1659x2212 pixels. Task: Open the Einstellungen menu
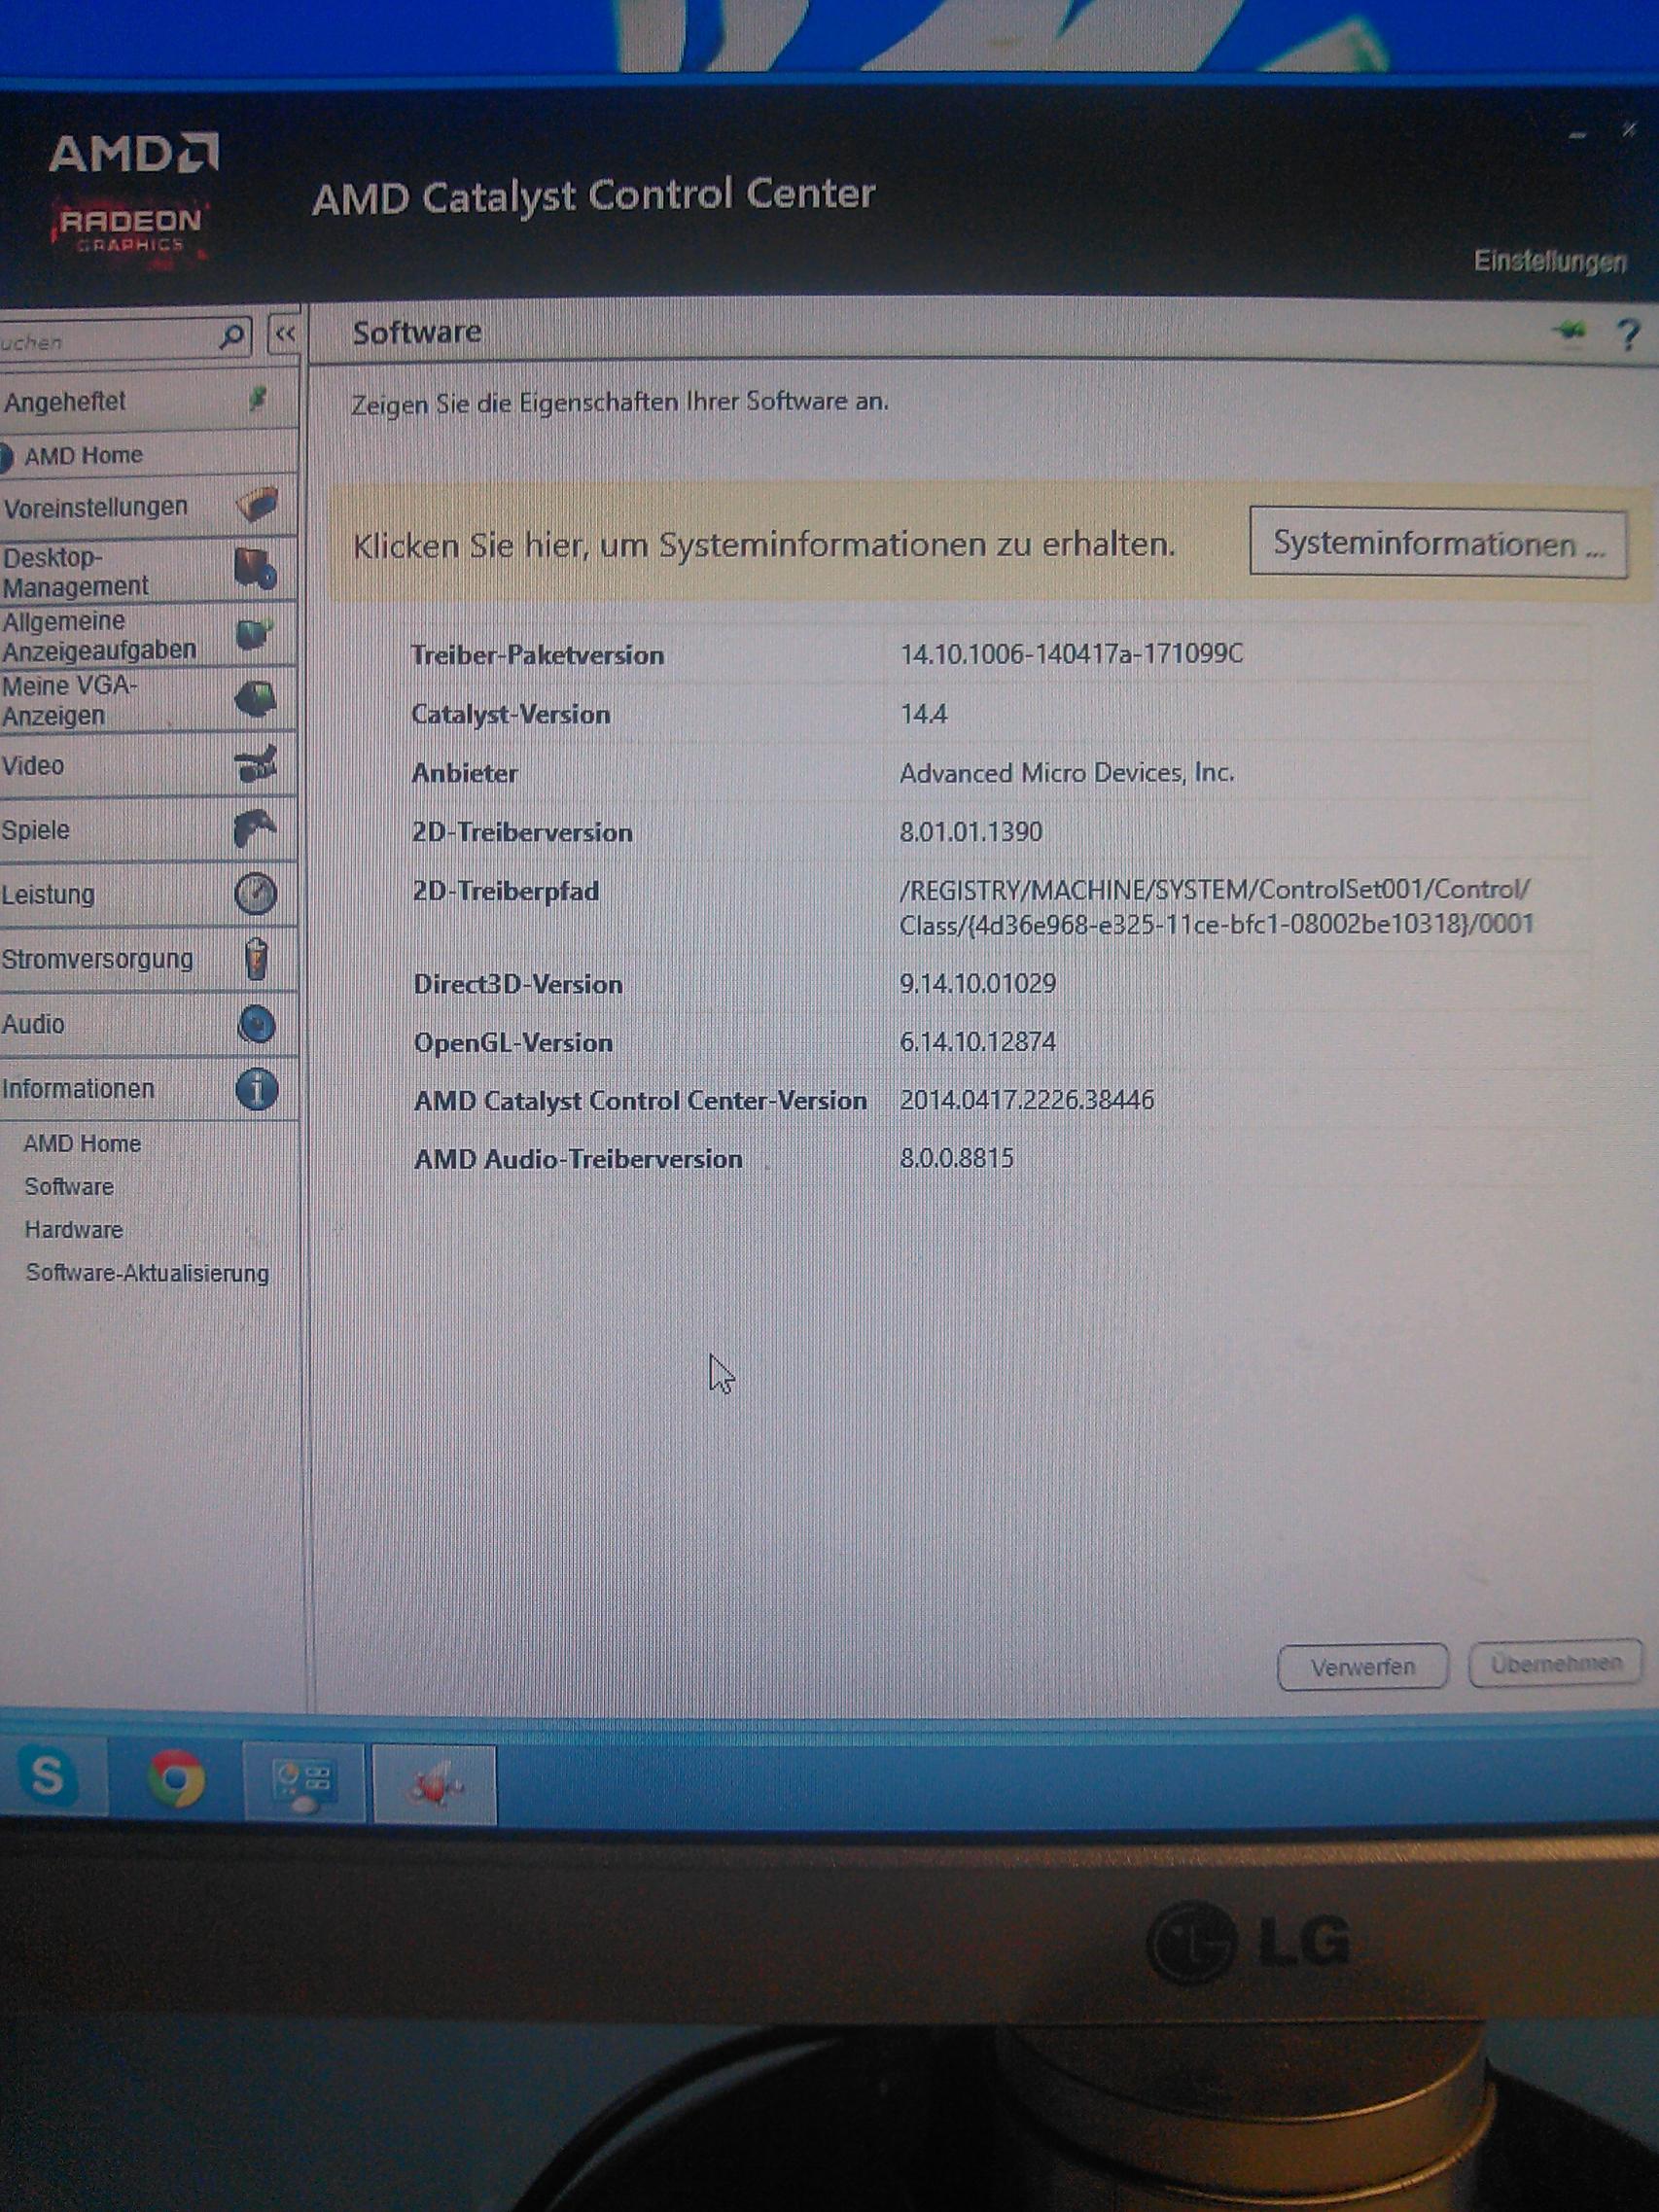pos(1550,261)
